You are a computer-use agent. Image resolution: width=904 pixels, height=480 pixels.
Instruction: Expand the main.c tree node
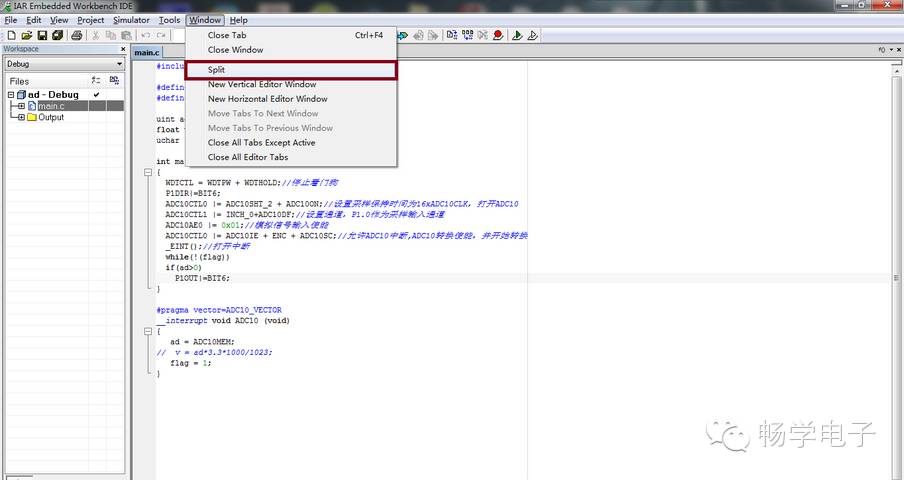(x=21, y=106)
